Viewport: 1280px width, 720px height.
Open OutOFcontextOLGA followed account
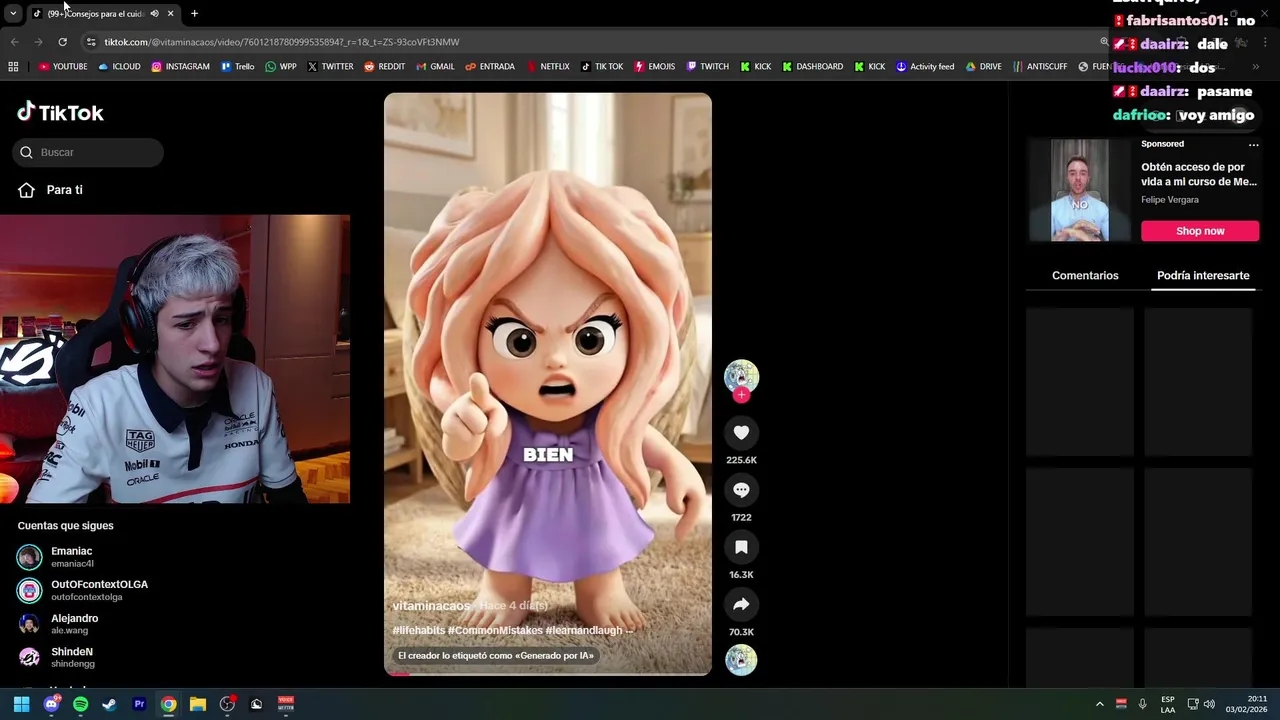click(82, 590)
